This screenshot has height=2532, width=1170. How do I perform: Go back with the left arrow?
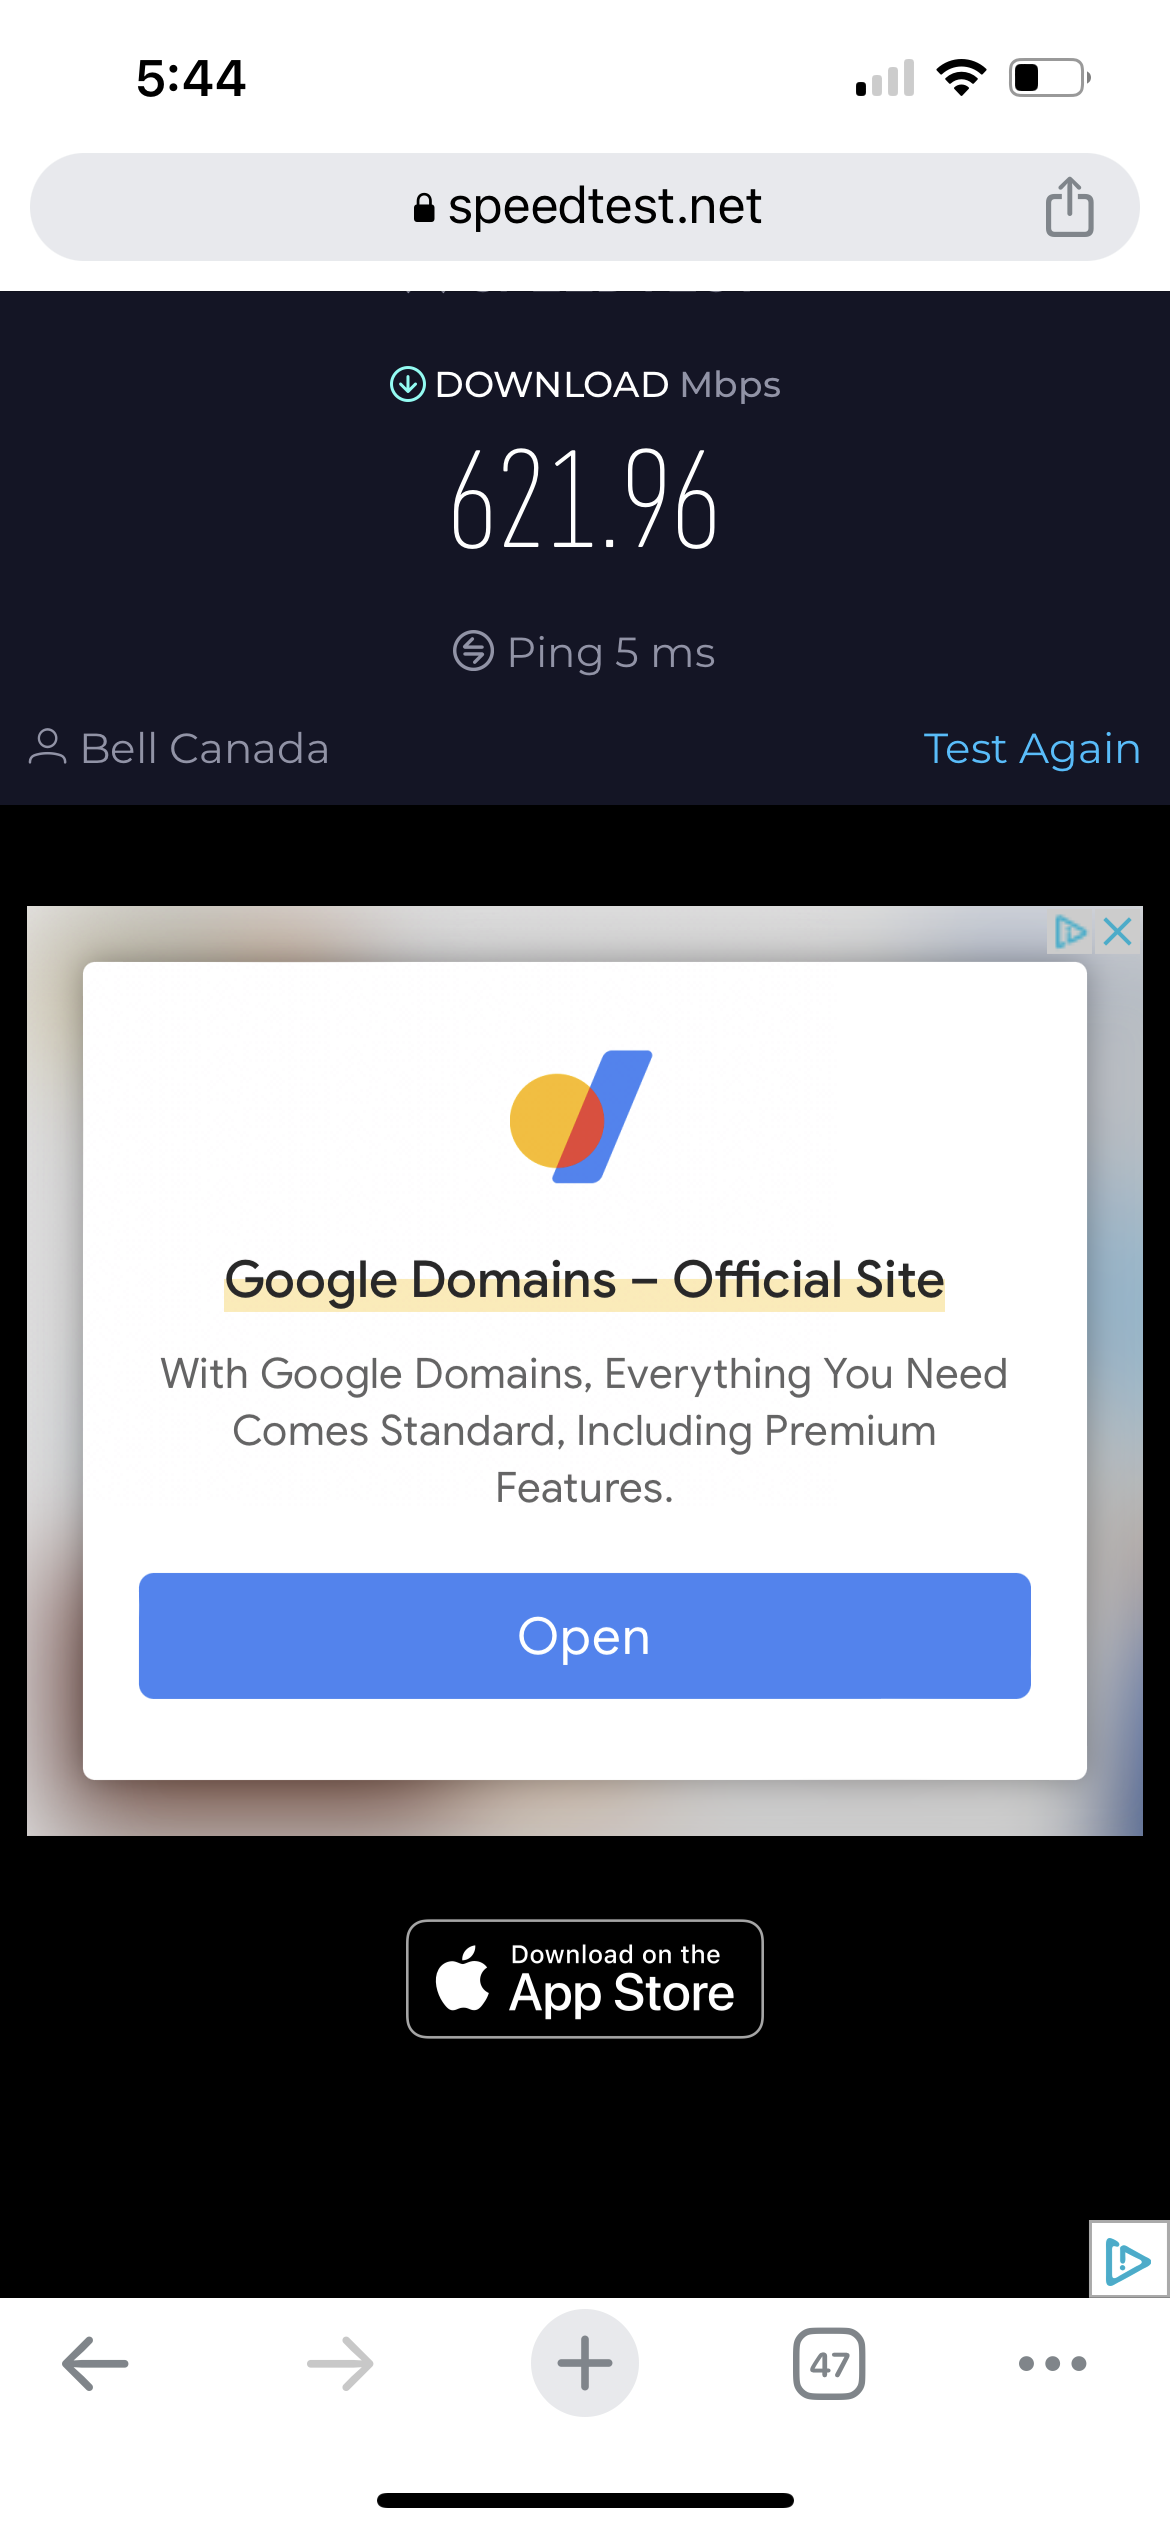[x=95, y=2364]
